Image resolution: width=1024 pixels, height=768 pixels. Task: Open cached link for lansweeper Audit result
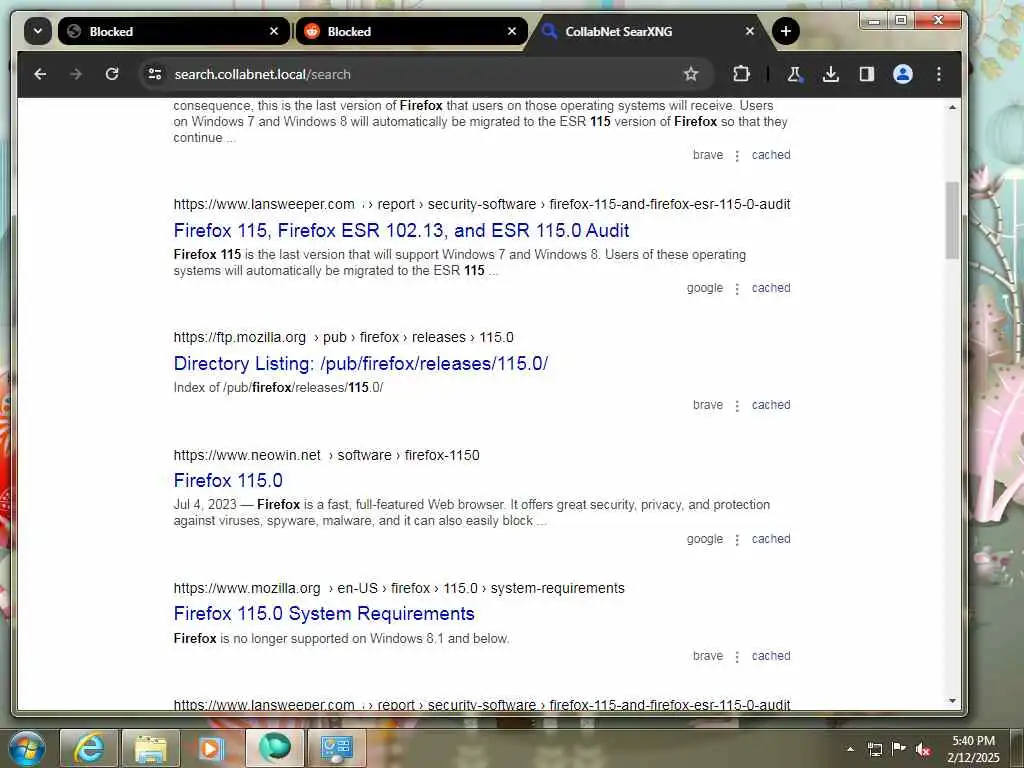click(771, 288)
